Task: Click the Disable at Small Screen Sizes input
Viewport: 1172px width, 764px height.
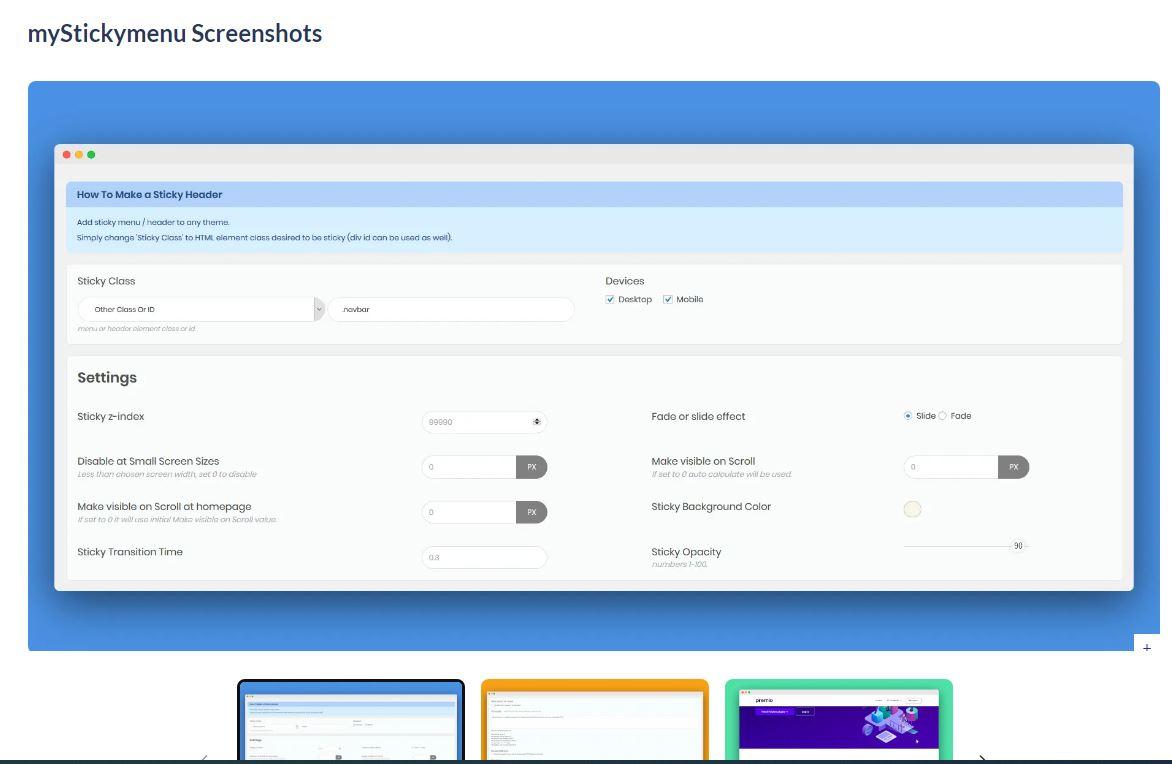Action: click(x=469, y=467)
